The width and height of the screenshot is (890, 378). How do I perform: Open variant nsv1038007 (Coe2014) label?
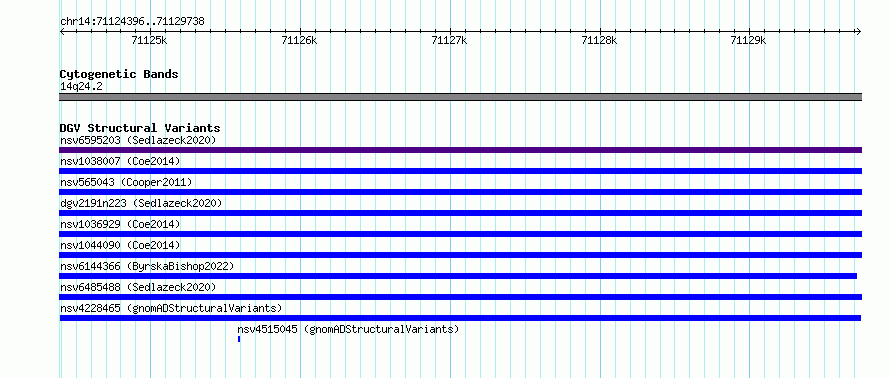pyautogui.click(x=120, y=161)
